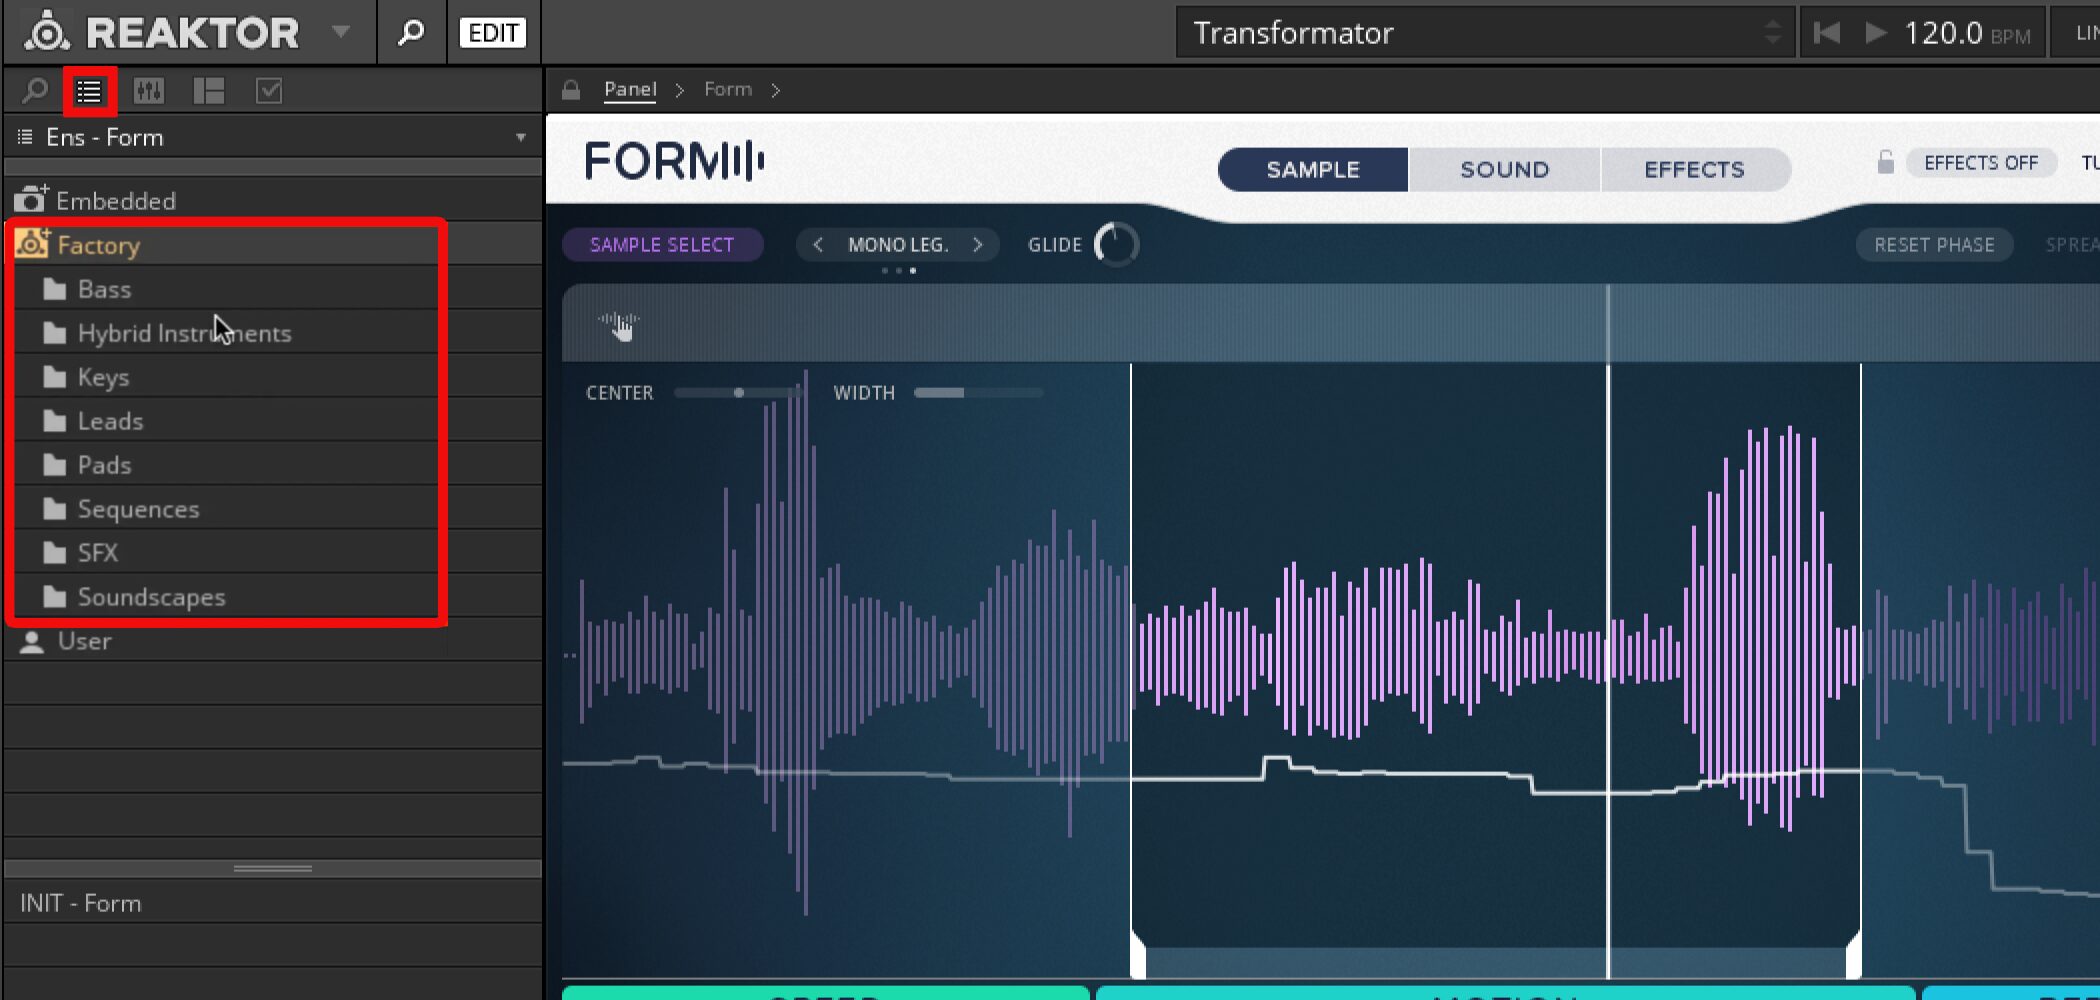Image resolution: width=2100 pixels, height=1000 pixels.
Task: Toggle EDIT mode button
Action: (x=493, y=32)
